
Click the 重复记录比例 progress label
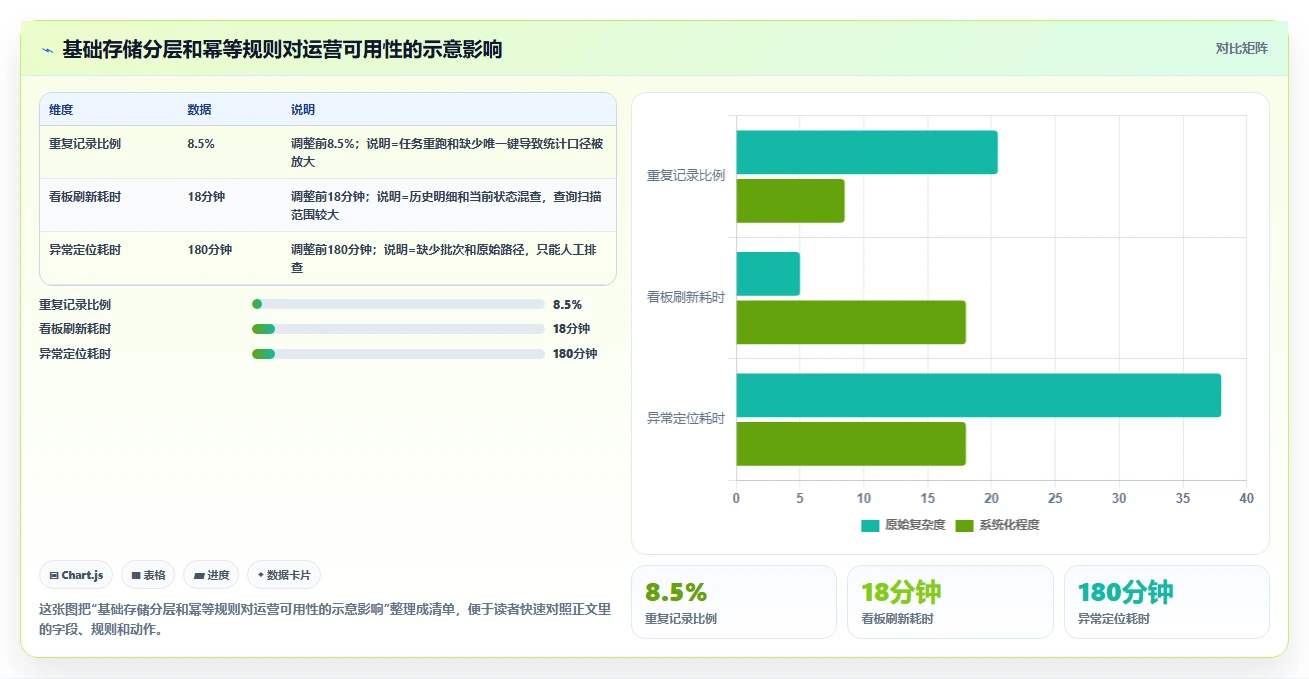75,304
